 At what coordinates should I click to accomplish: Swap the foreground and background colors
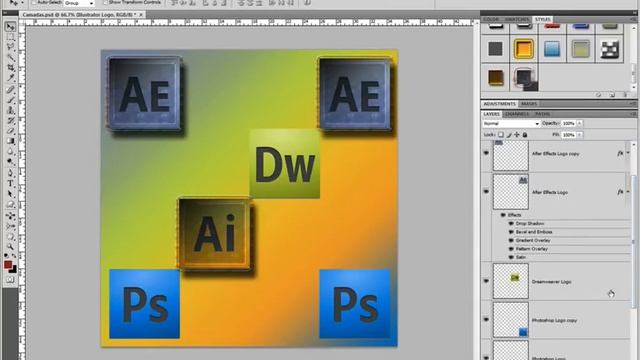coord(14,256)
